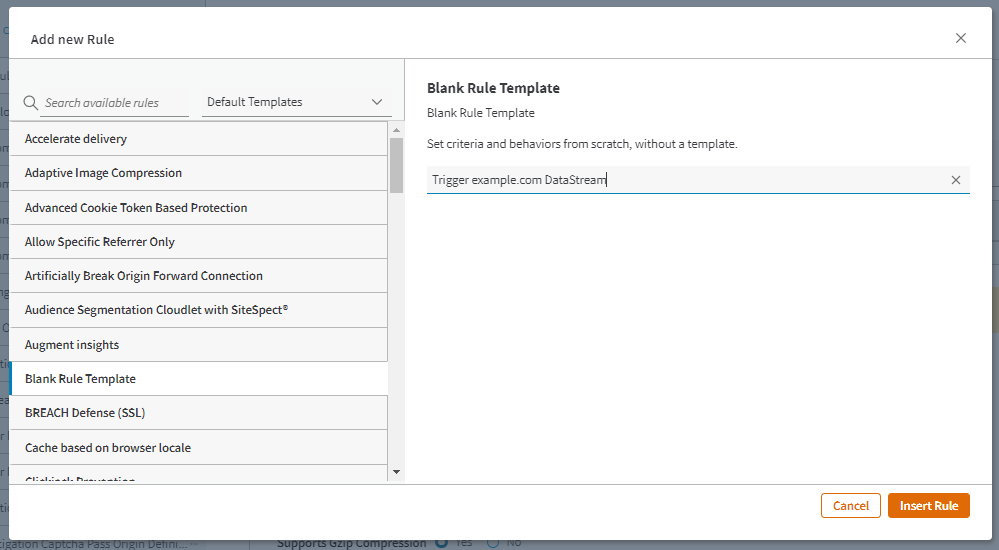Select Adaptive Image Compression template

click(198, 173)
